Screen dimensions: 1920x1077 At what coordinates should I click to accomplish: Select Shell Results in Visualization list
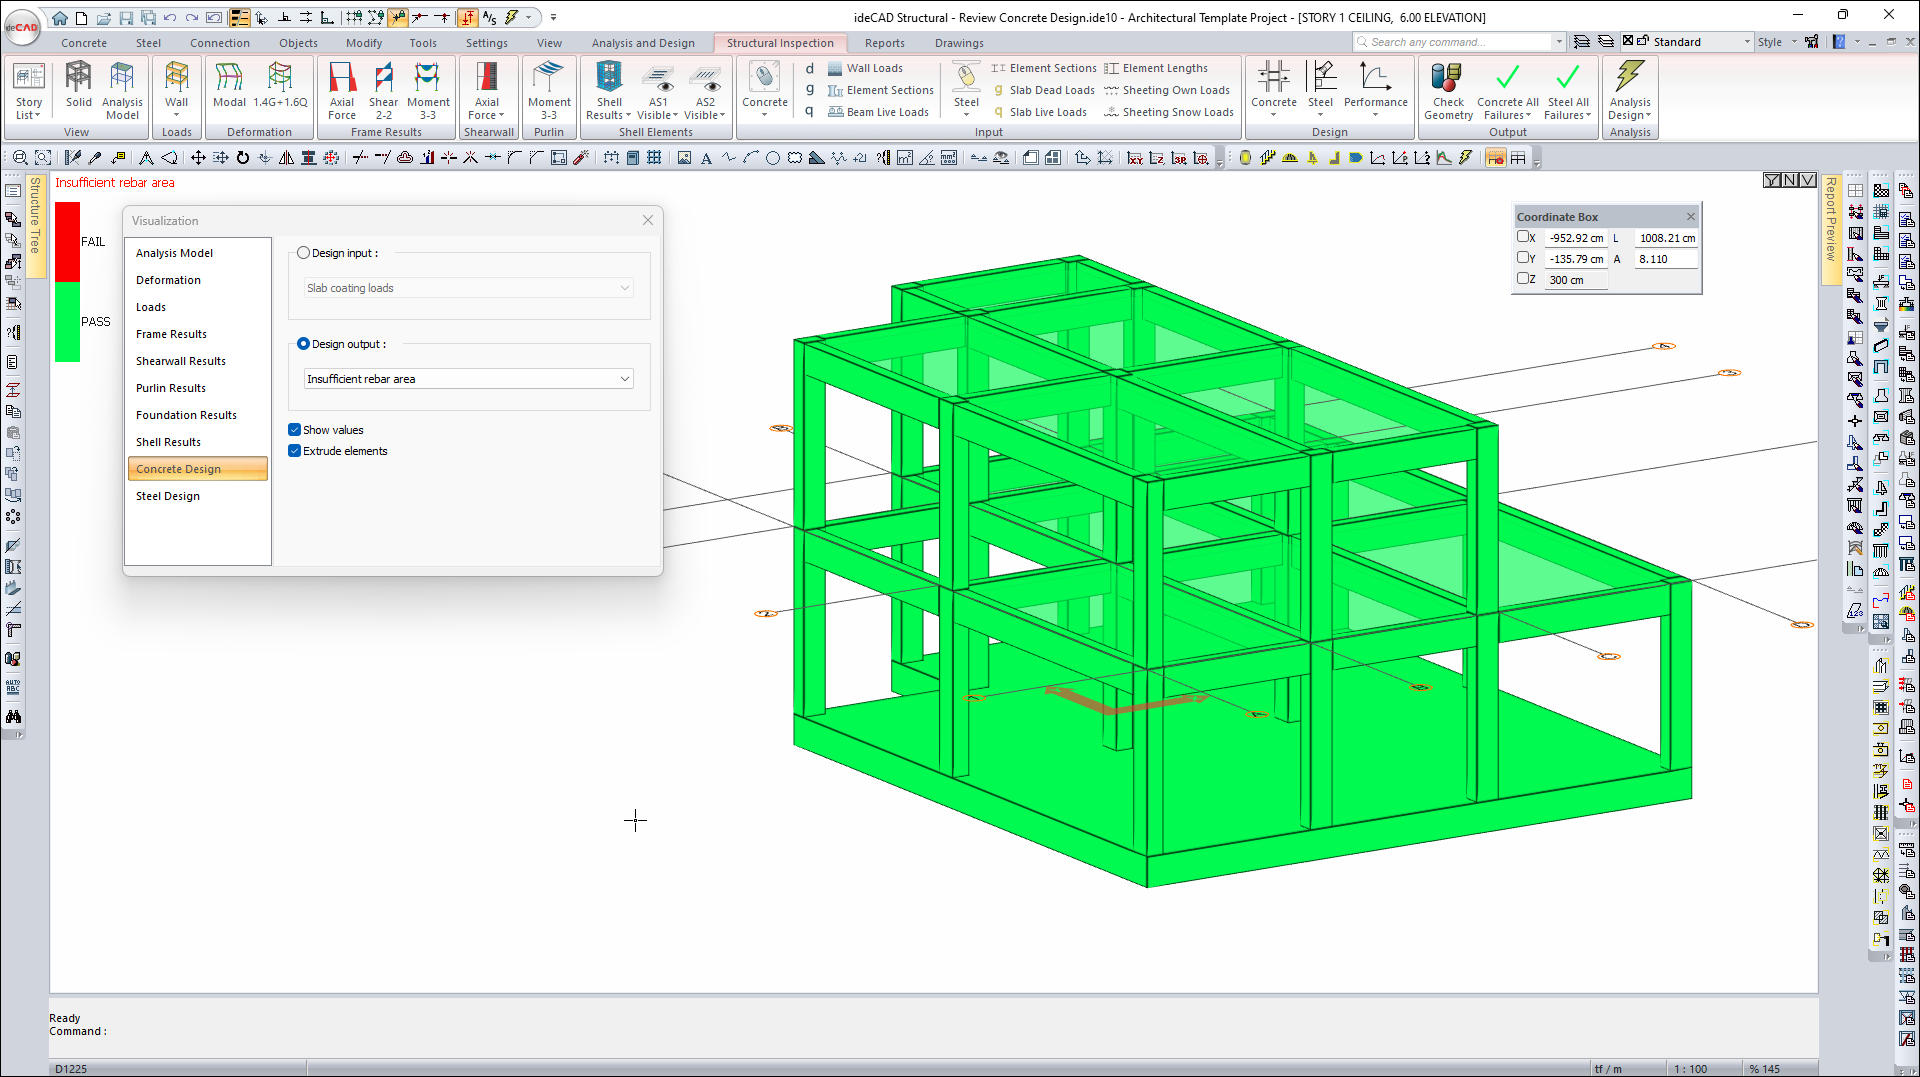pos(168,442)
